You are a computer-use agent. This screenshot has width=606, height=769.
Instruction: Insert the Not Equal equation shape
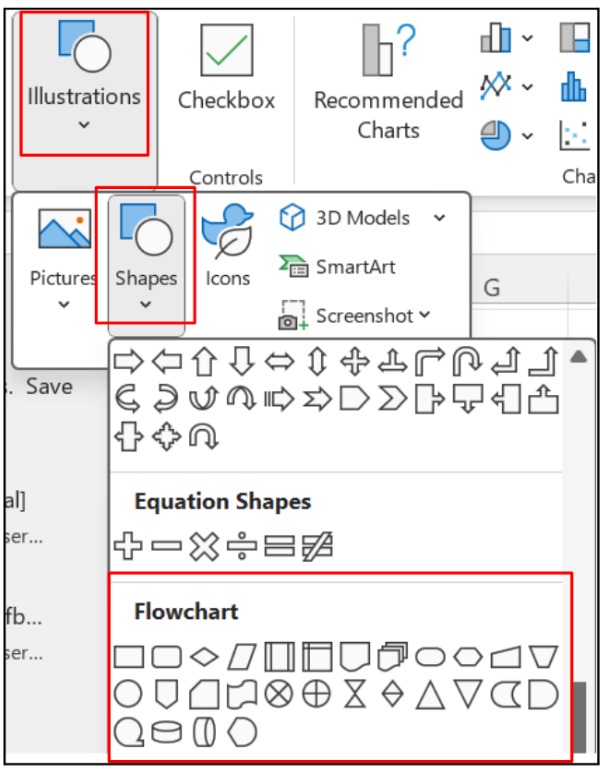coord(317,546)
